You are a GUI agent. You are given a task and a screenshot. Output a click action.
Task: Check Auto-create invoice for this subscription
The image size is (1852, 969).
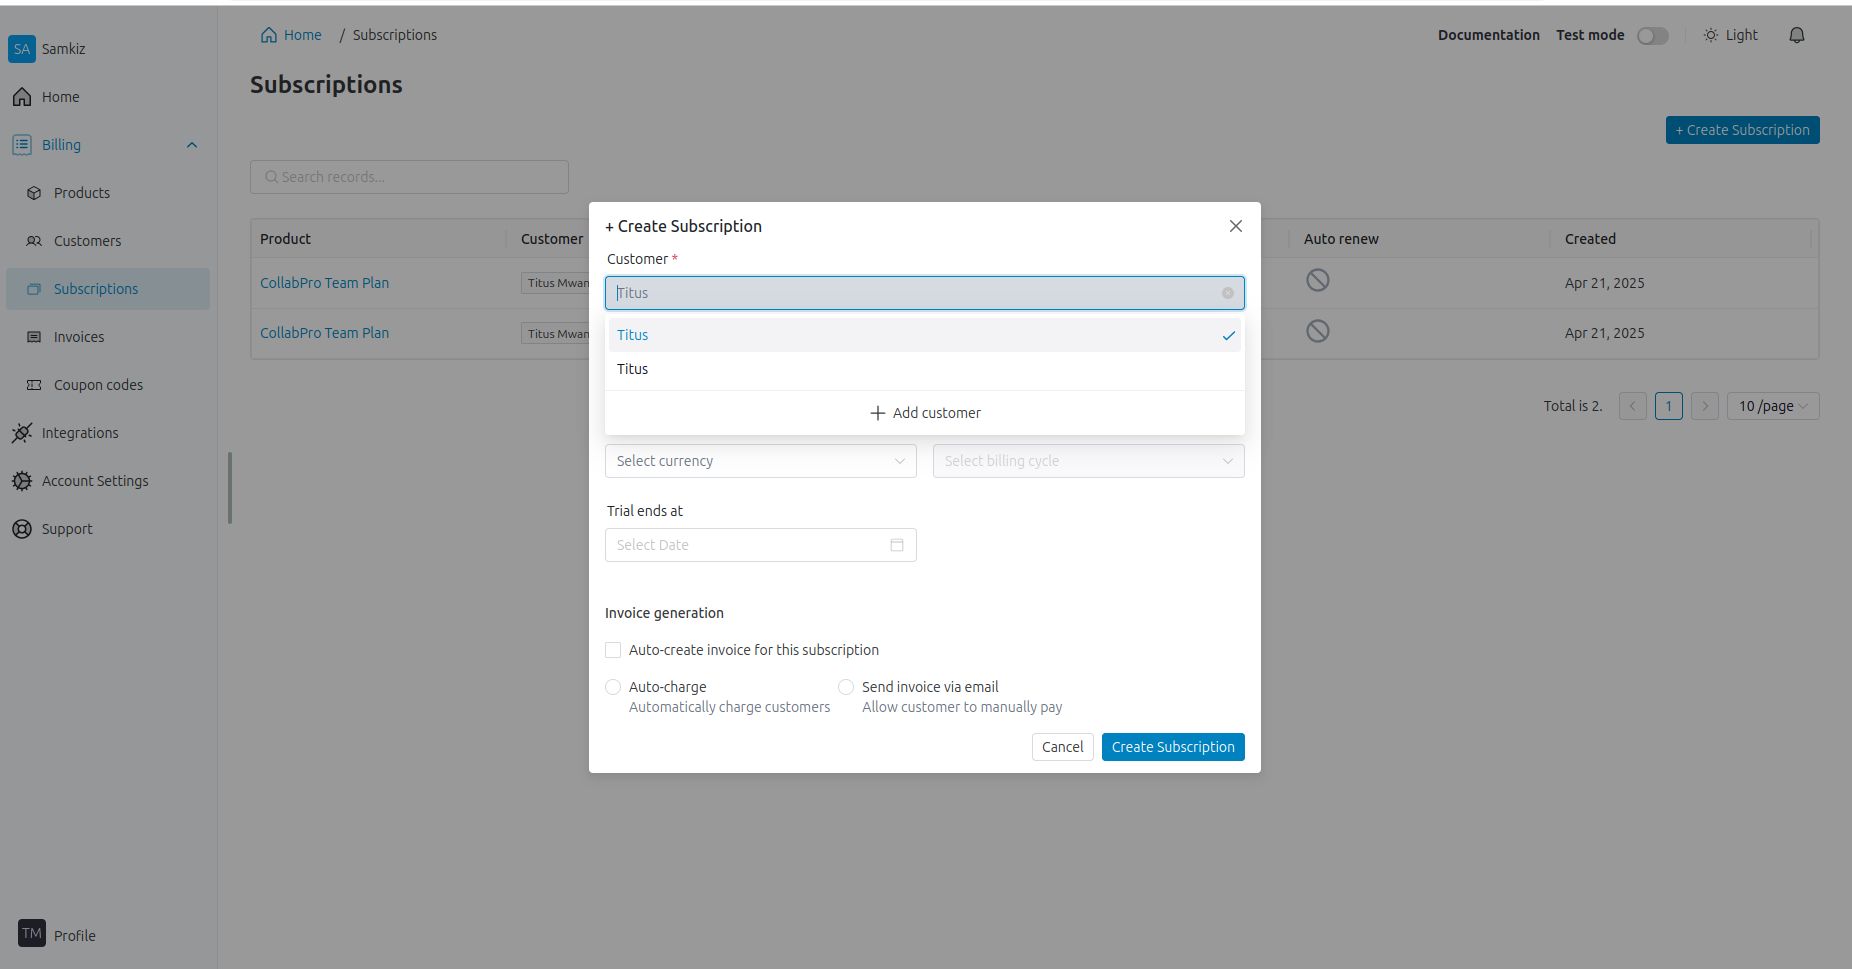(613, 650)
